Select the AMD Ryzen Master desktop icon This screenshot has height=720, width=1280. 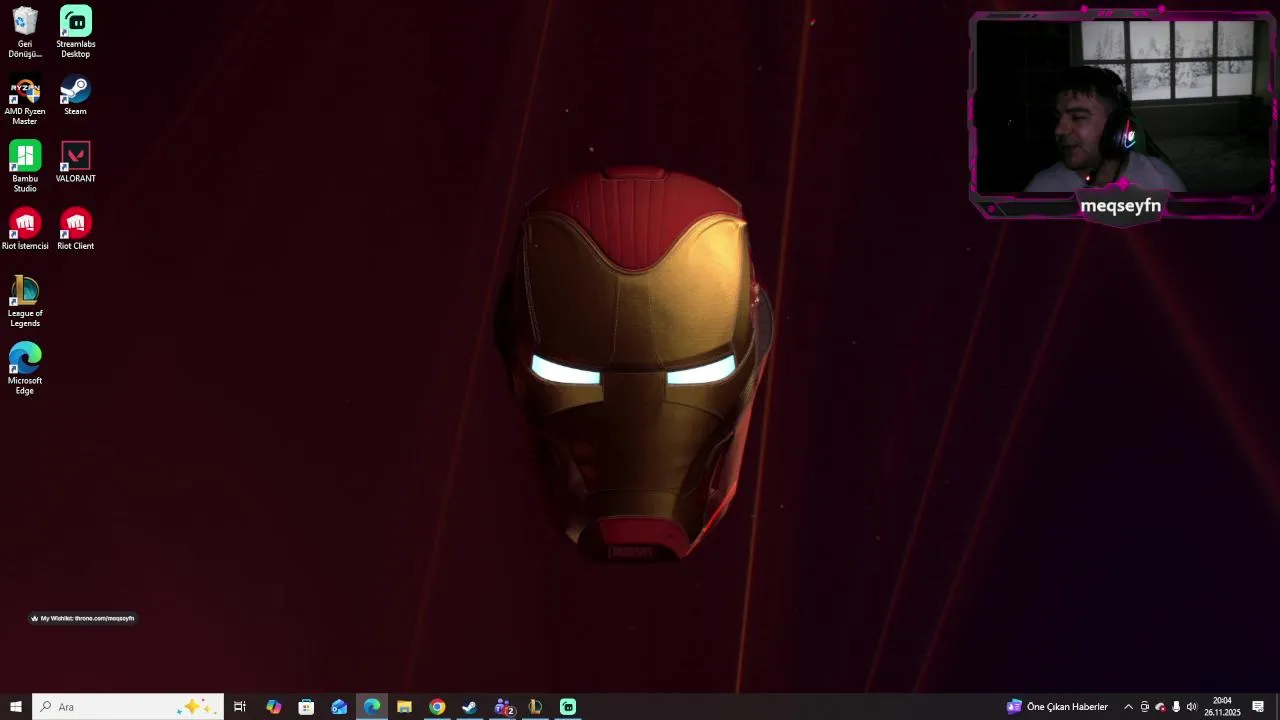point(25,100)
